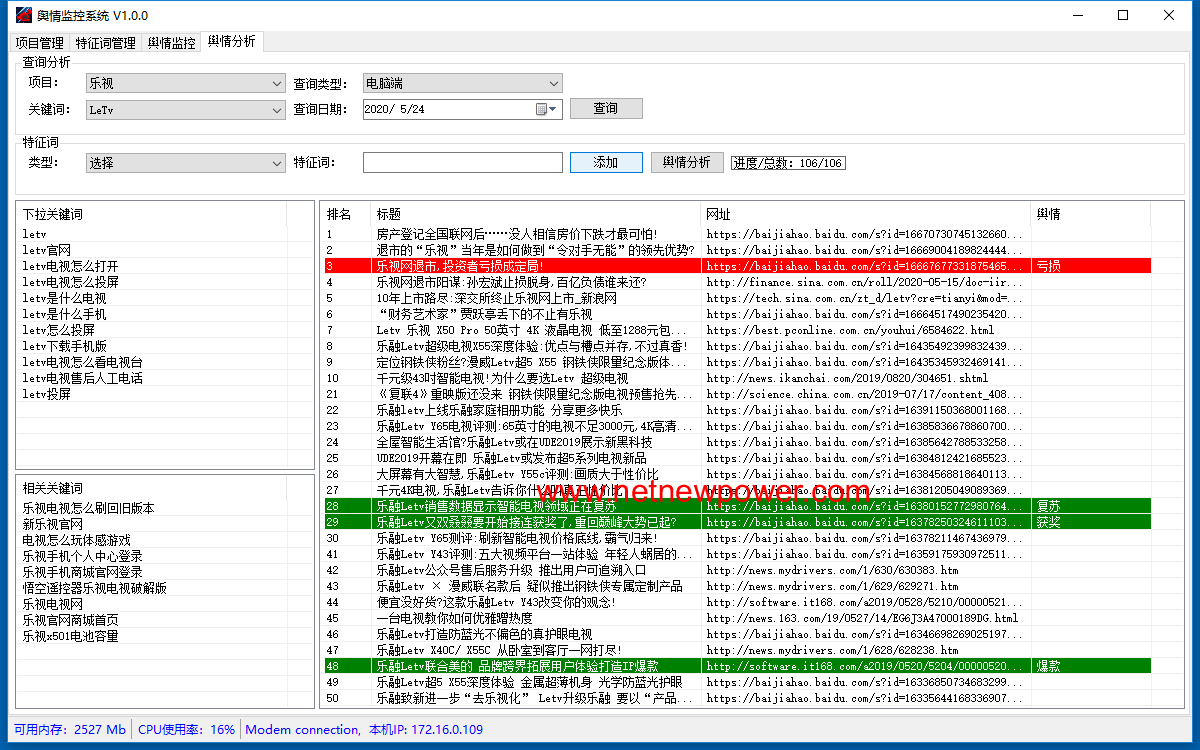
Task: Click the 网址 column header
Action: pyautogui.click(x=865, y=214)
